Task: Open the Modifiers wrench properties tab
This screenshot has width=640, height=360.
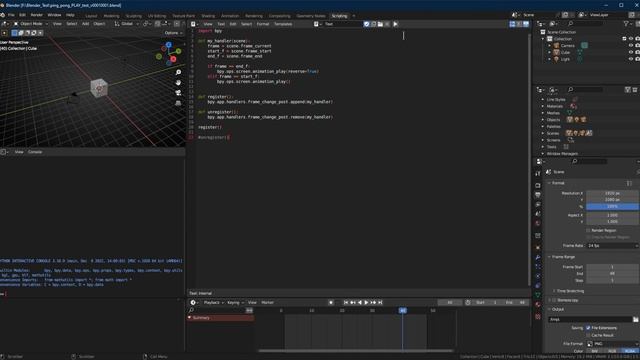Action: pos(538,257)
